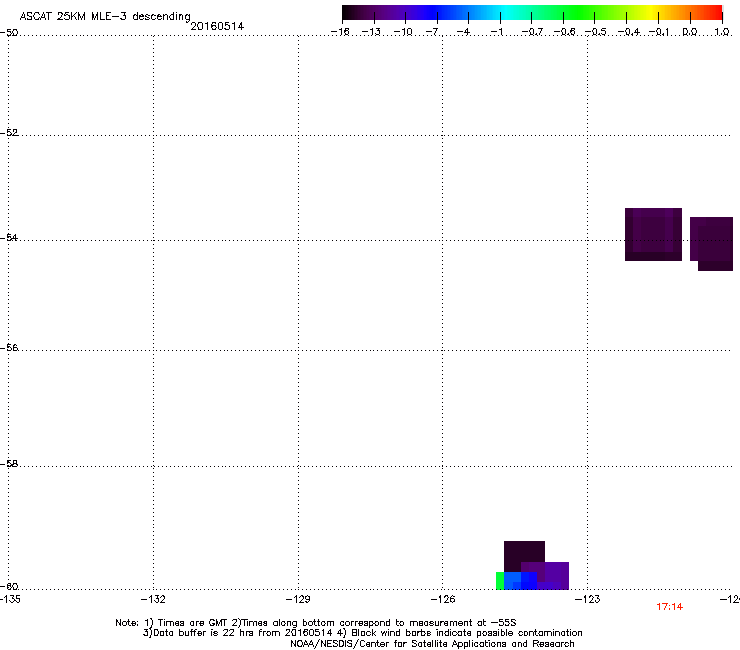
Task: Click the colorbar label "-0.6"
Action: point(564,32)
